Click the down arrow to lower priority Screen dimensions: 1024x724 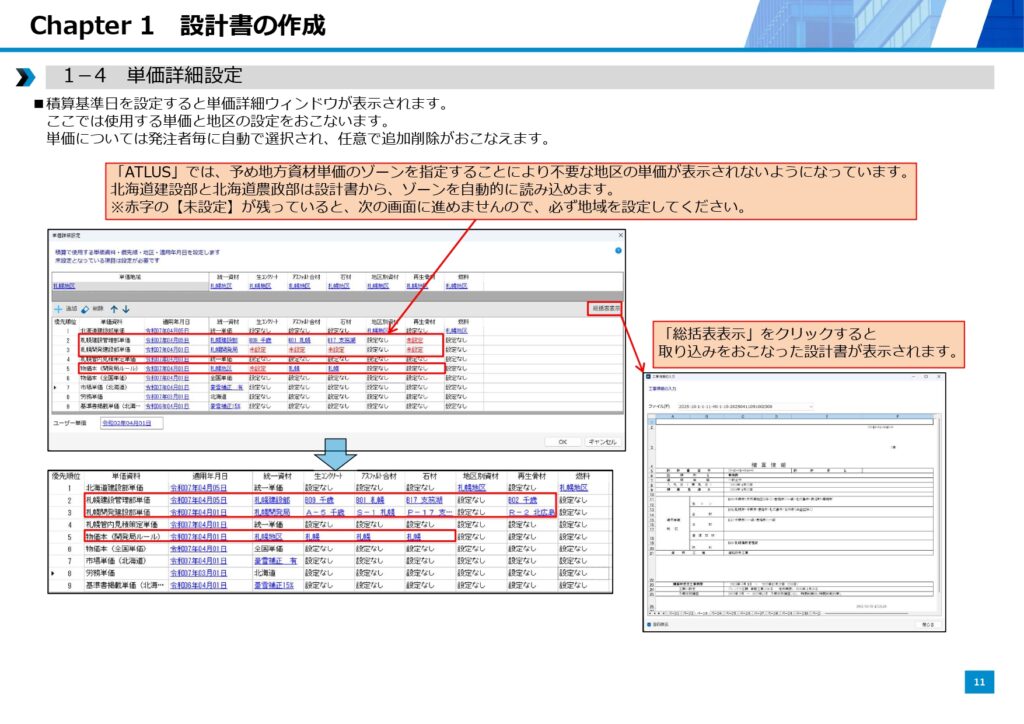coord(126,310)
